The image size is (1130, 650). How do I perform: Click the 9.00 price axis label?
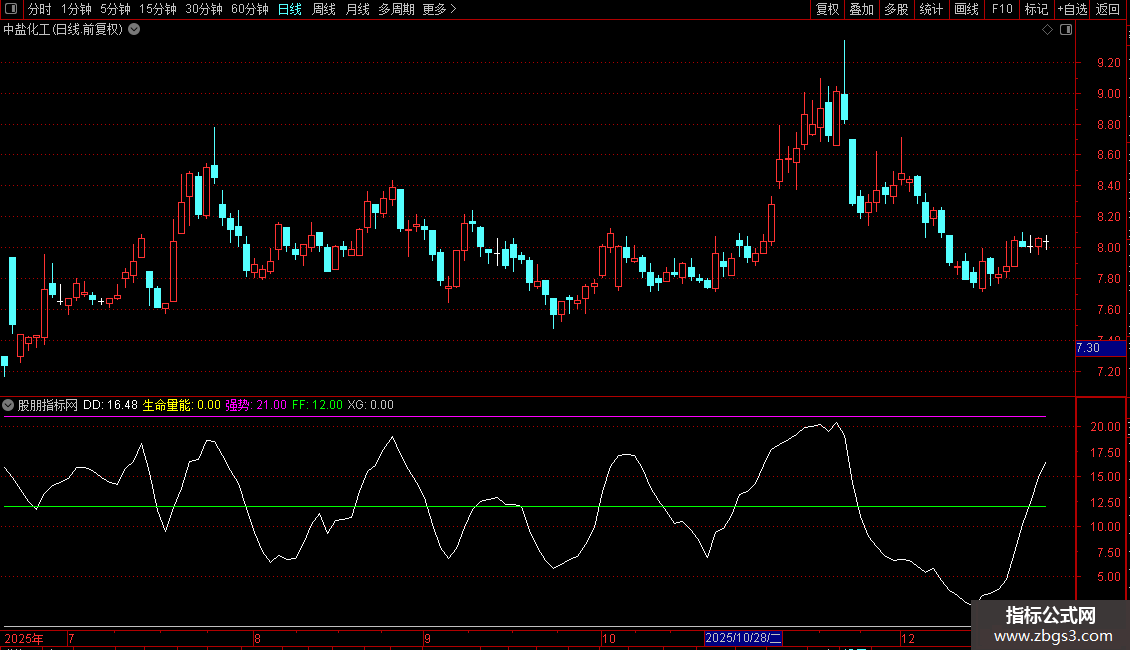click(x=1108, y=94)
